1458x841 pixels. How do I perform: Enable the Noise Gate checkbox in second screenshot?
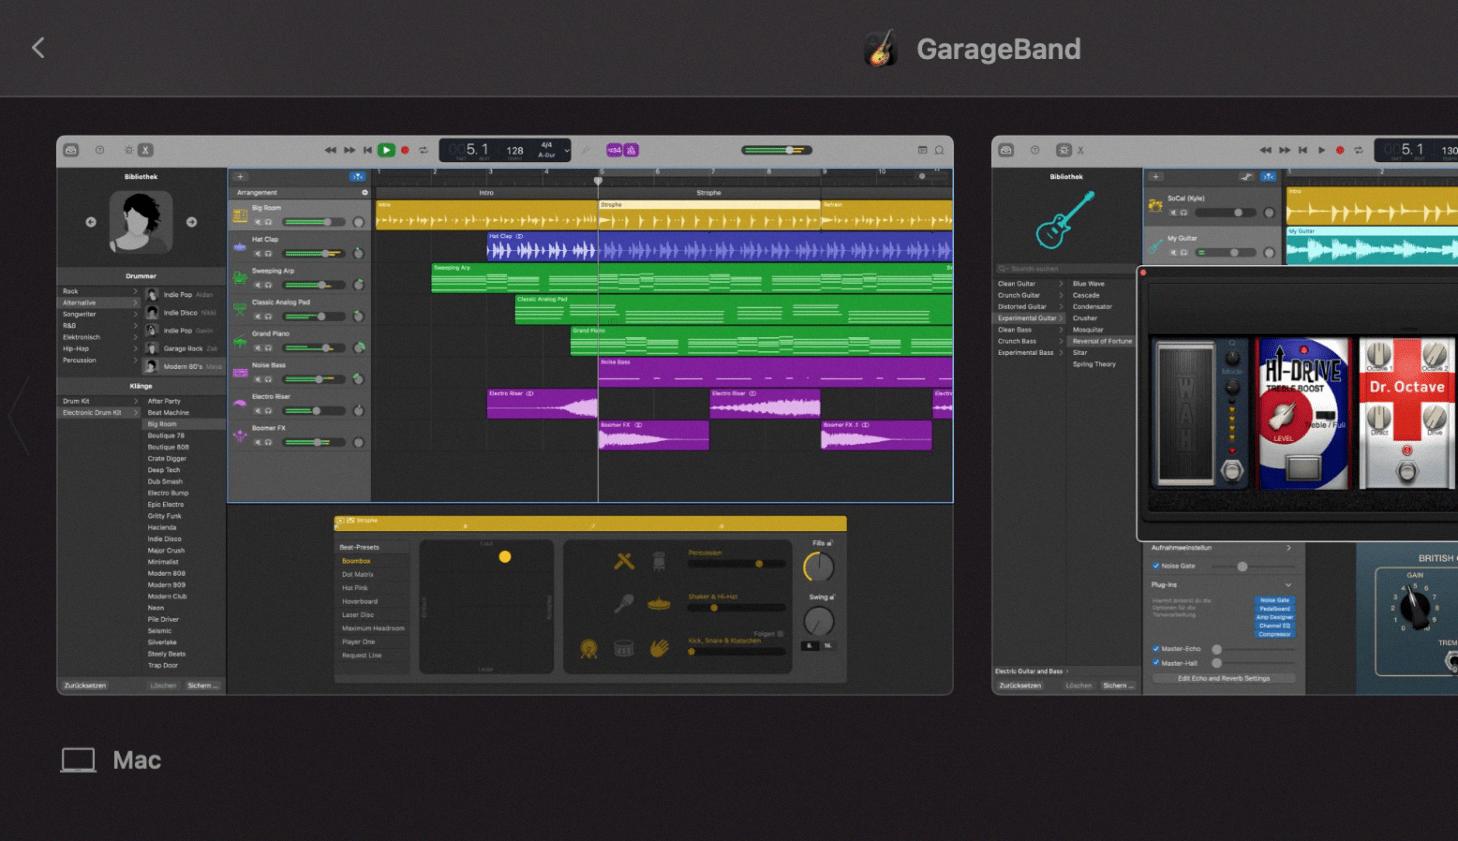point(1156,566)
